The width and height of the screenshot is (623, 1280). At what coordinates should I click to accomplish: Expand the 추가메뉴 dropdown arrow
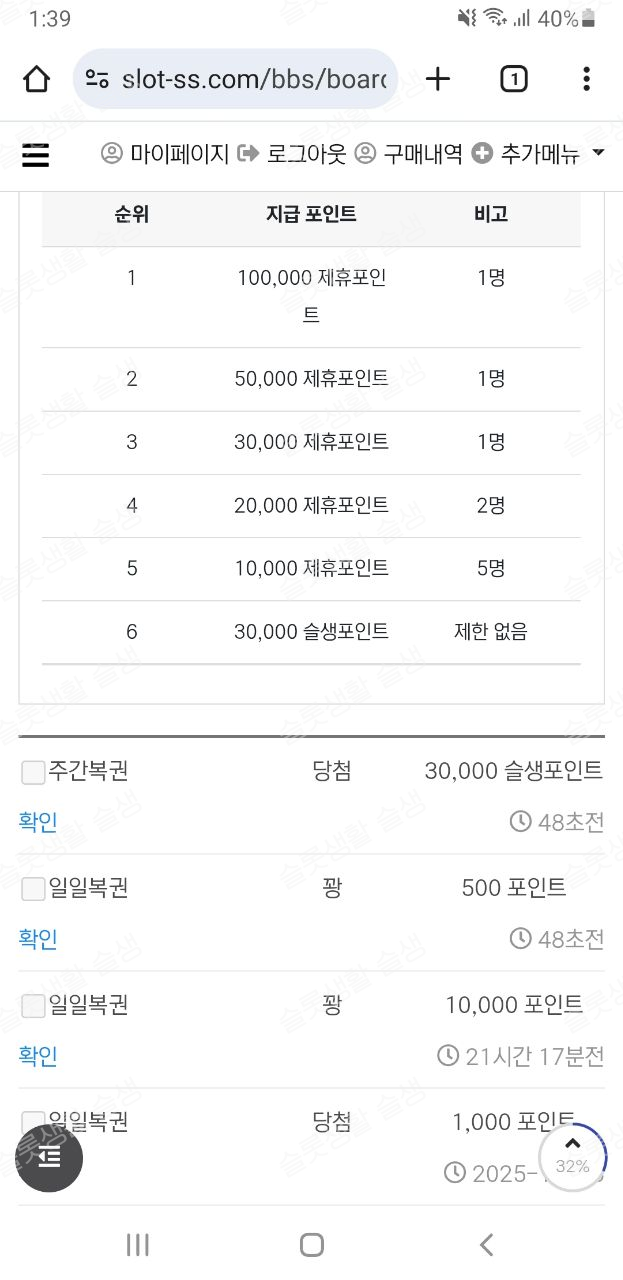pyautogui.click(x=599, y=153)
